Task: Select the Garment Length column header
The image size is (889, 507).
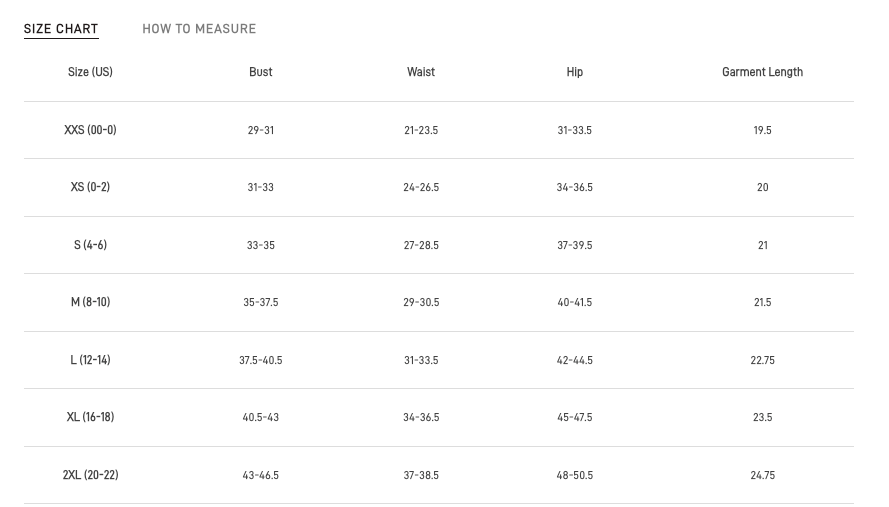Action: click(x=762, y=72)
